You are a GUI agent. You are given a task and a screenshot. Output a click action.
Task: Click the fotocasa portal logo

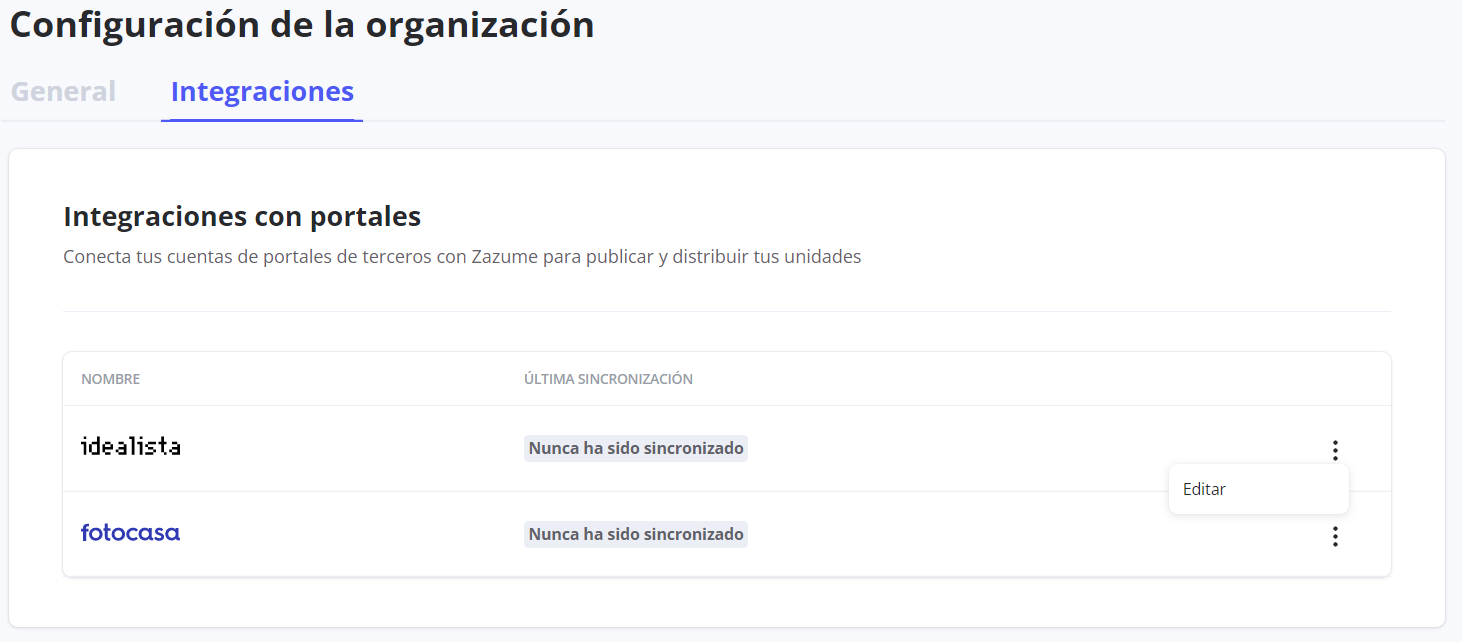(130, 533)
